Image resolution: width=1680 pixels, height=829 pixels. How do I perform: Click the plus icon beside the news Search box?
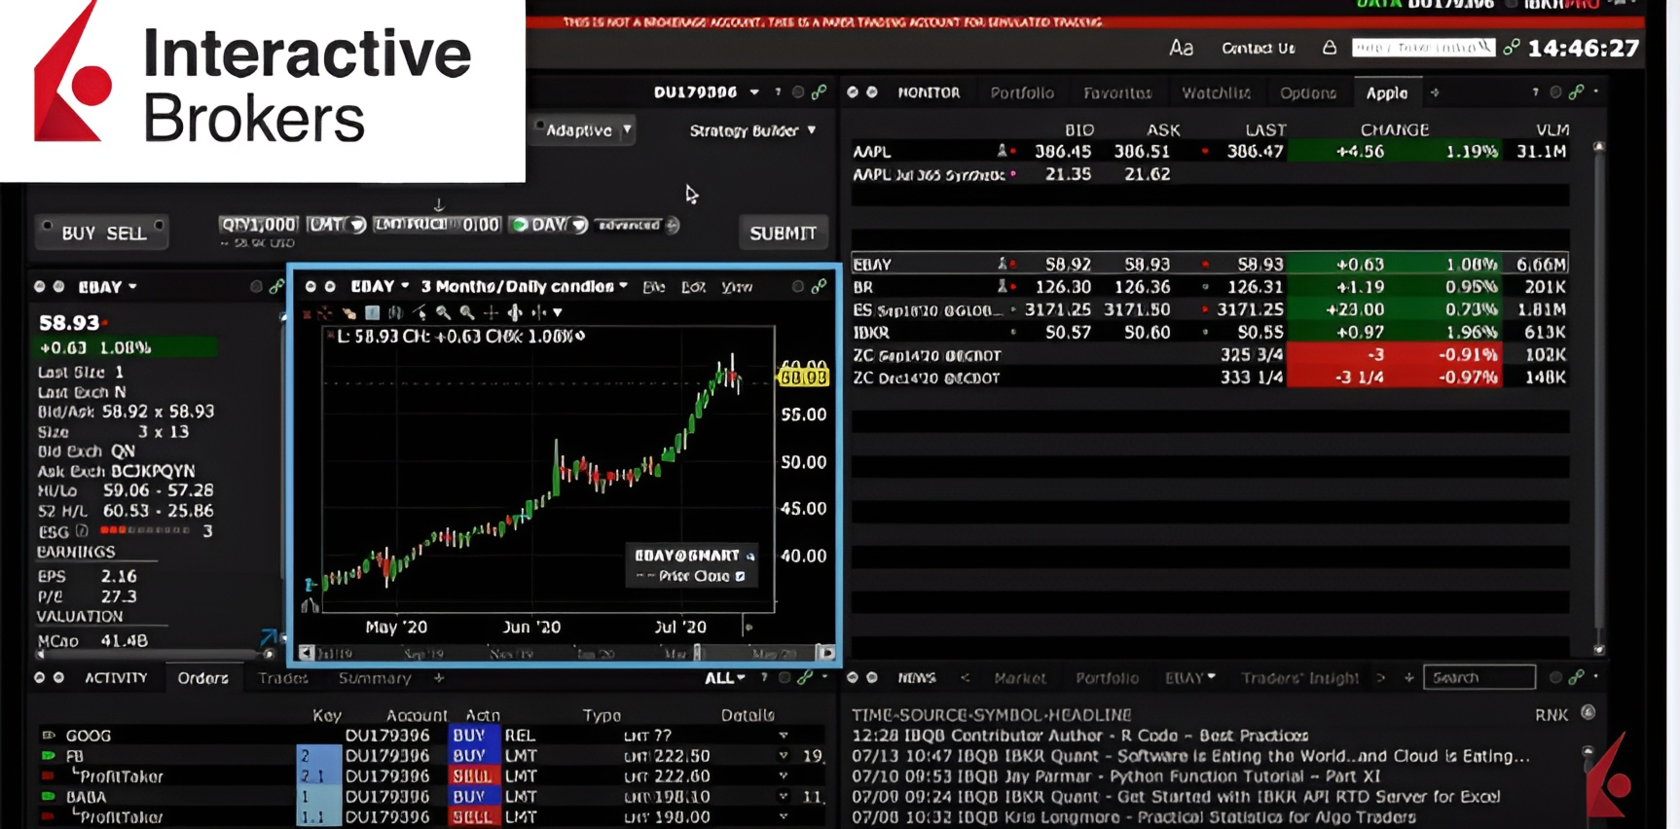tap(1409, 678)
